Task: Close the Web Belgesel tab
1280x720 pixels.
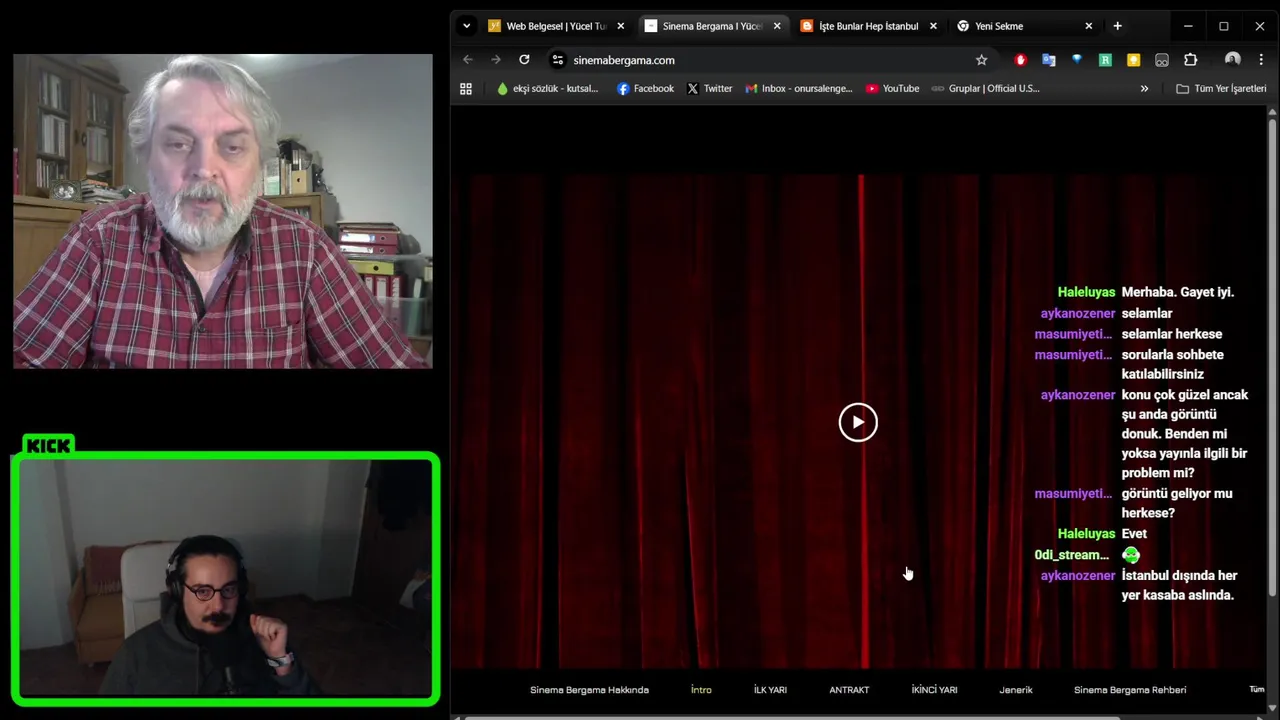Action: [620, 26]
